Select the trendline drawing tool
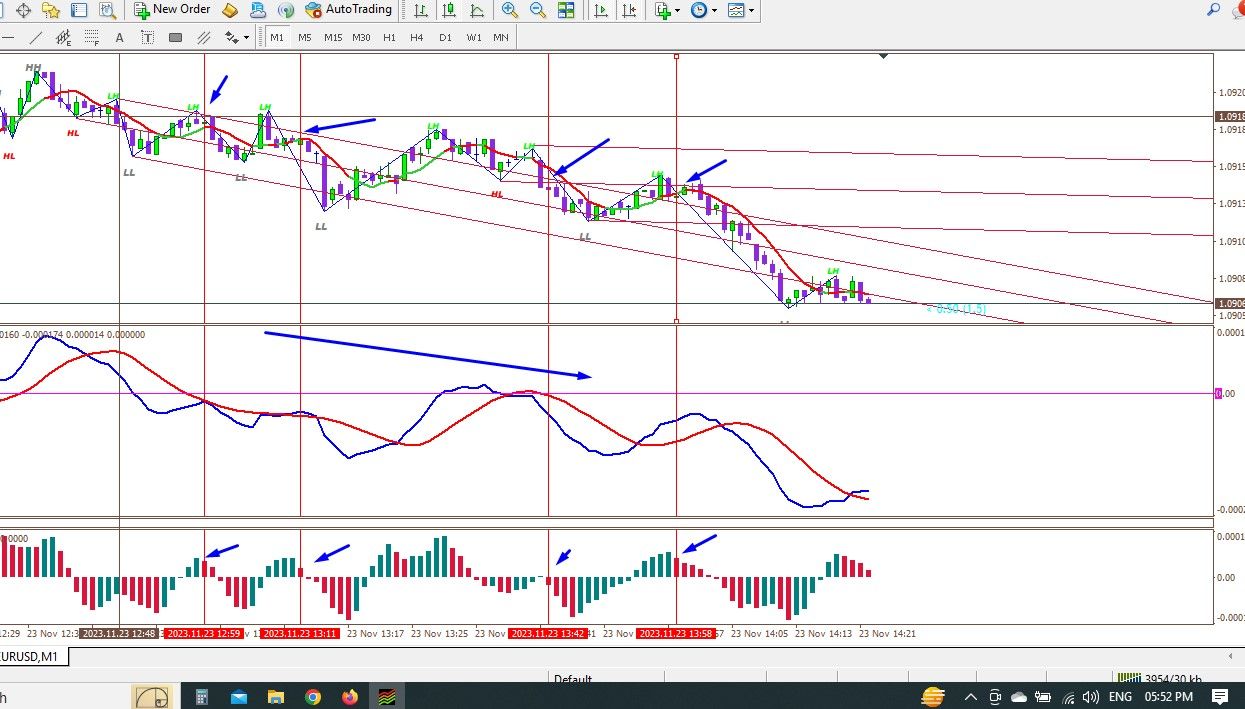Viewport: 1245px width, 709px height. [x=36, y=37]
